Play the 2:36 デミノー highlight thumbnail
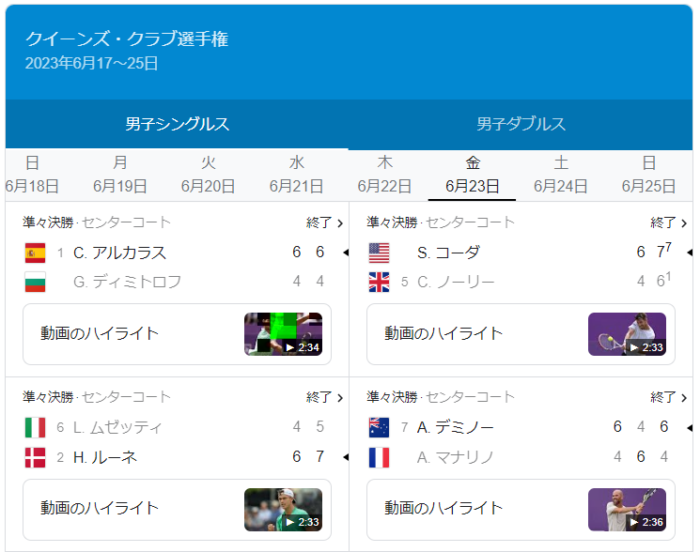This screenshot has width=700, height=552. coord(627,509)
